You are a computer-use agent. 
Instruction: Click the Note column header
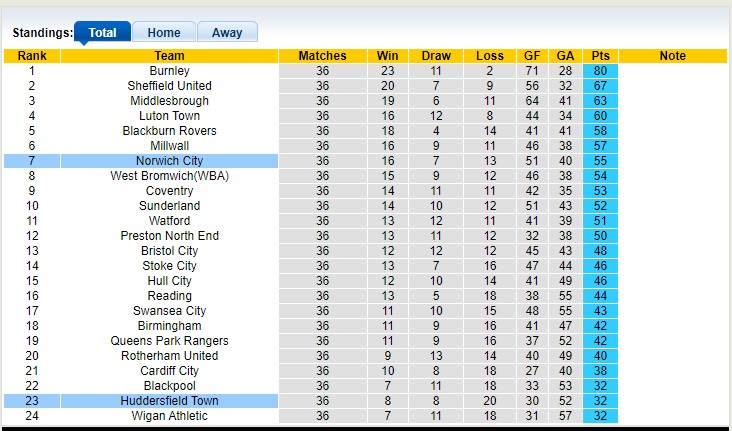pyautogui.click(x=673, y=56)
